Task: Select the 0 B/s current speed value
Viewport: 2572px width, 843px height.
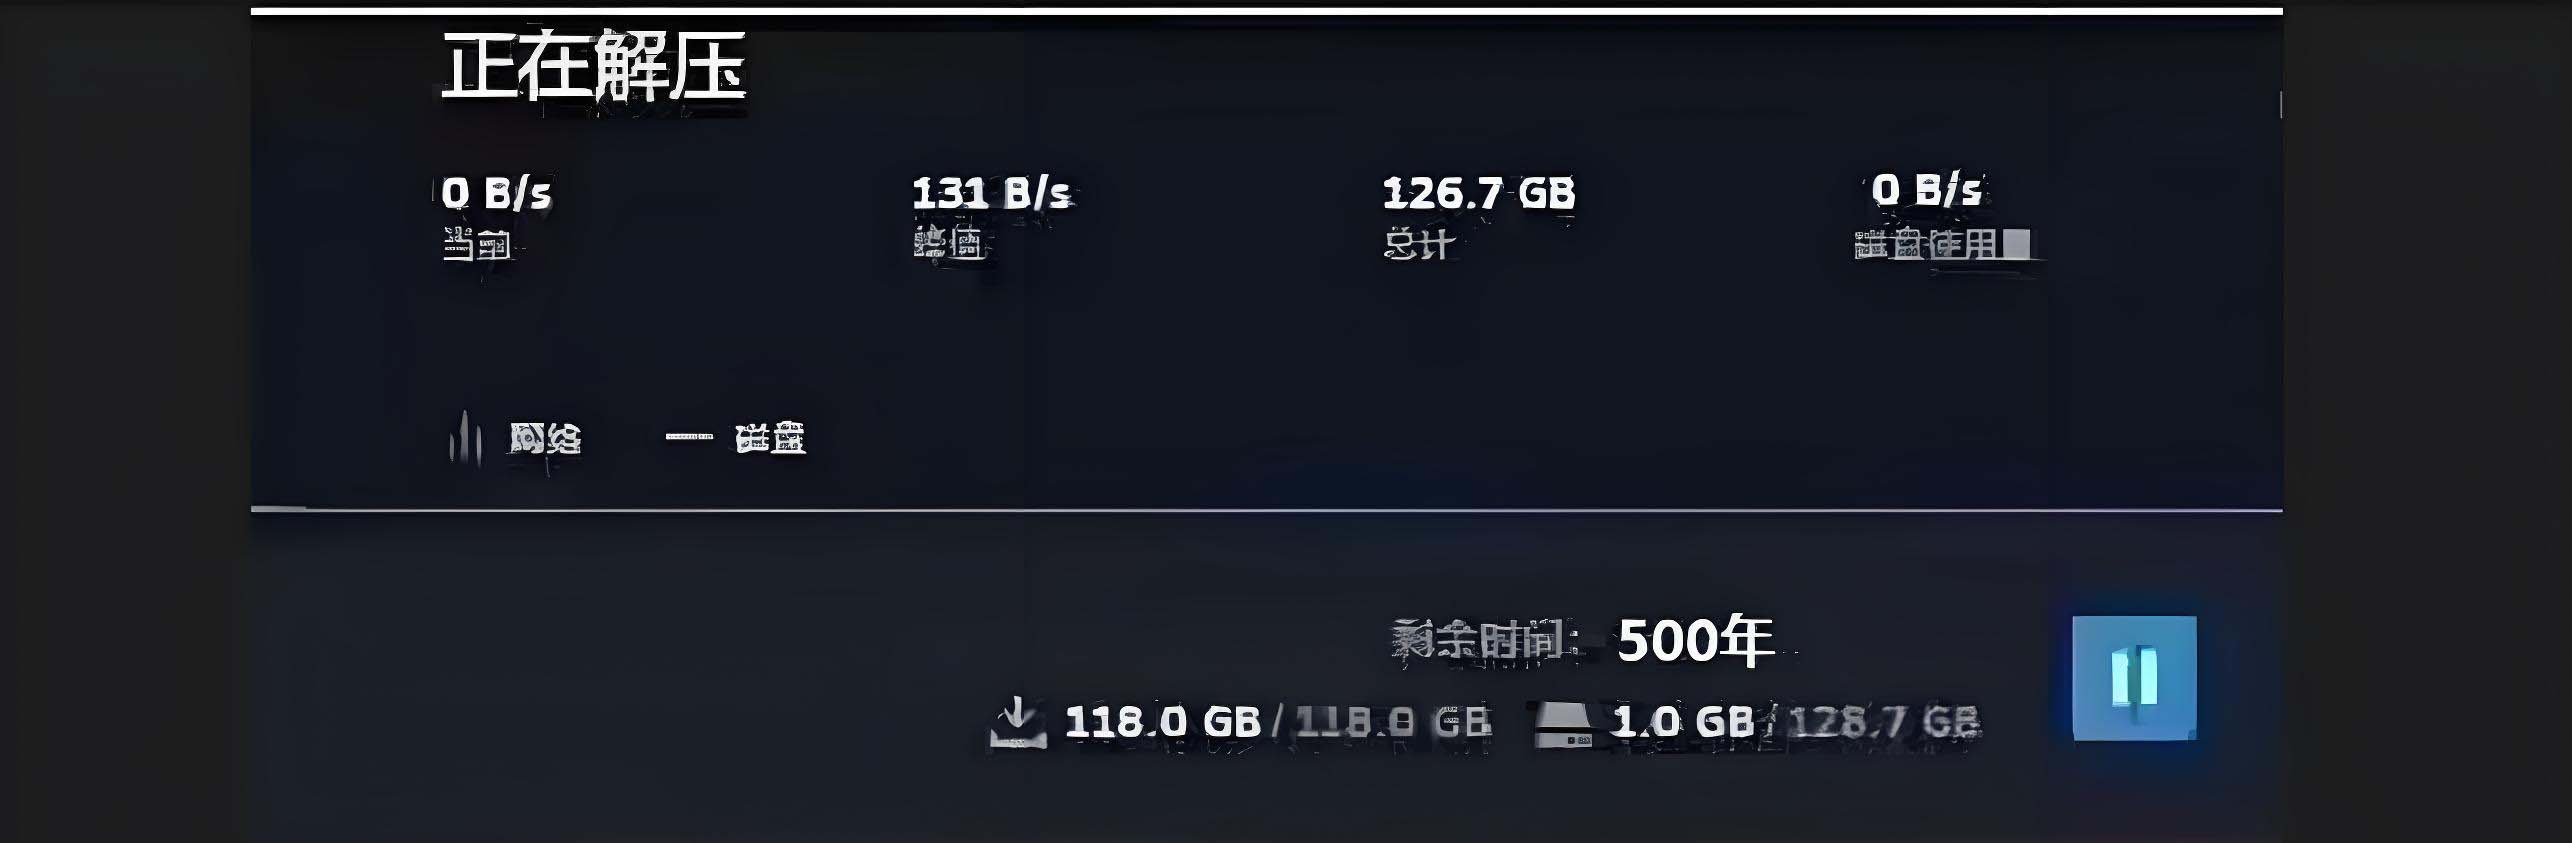Action: point(497,192)
